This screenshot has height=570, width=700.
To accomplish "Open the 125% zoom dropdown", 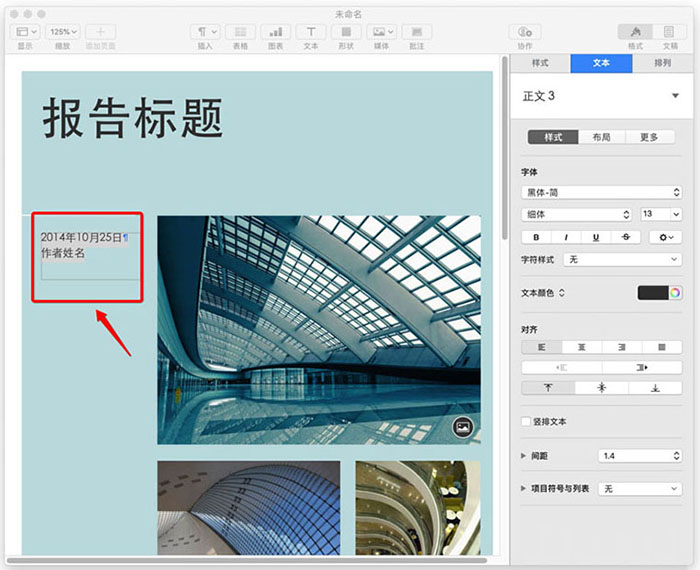I will point(63,32).
